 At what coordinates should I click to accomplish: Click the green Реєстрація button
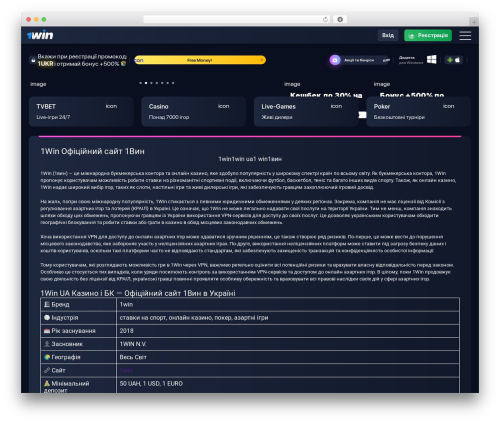(428, 35)
